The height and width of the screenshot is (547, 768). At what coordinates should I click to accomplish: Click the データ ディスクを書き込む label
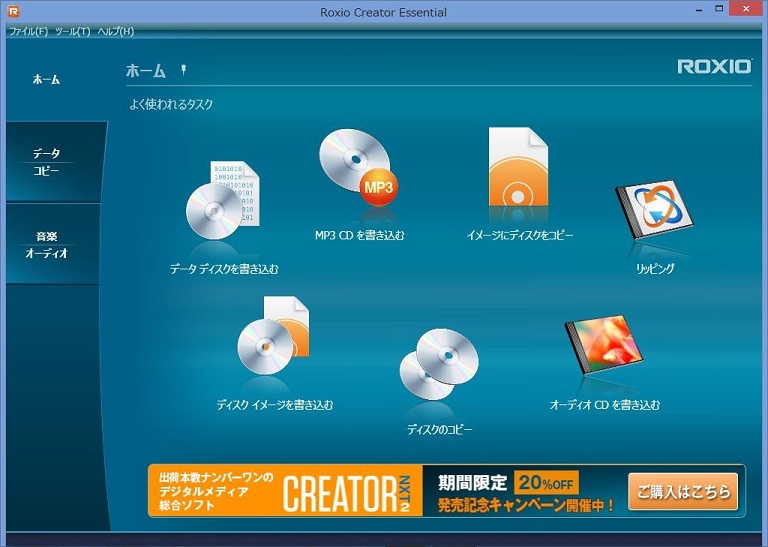pos(224,269)
